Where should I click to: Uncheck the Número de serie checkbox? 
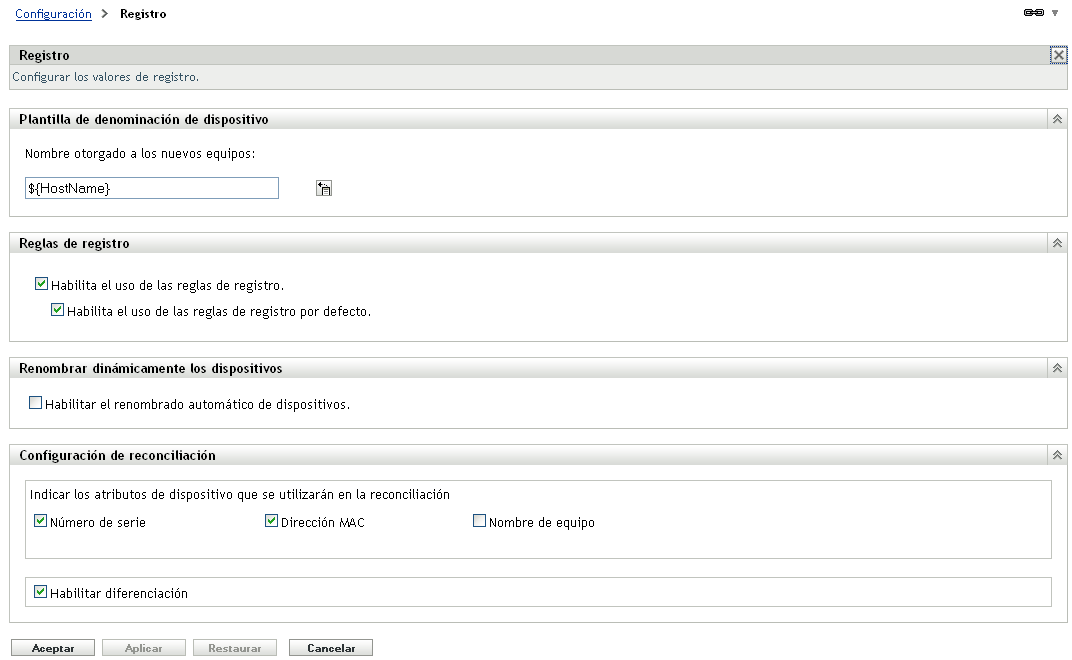pos(40,521)
